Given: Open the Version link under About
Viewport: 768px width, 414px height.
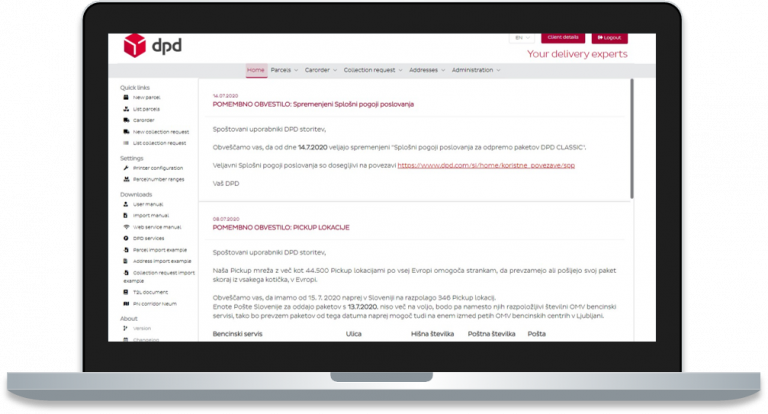Looking at the screenshot, I should [142, 328].
